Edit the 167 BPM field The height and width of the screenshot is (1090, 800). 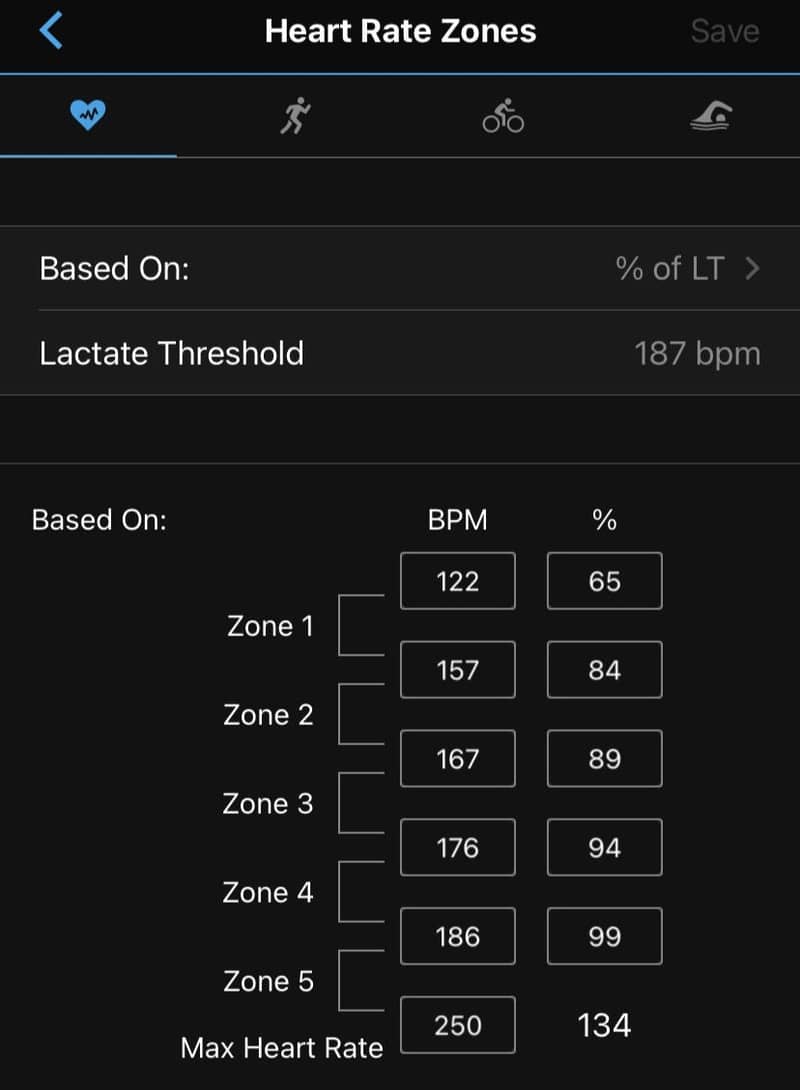pos(458,758)
